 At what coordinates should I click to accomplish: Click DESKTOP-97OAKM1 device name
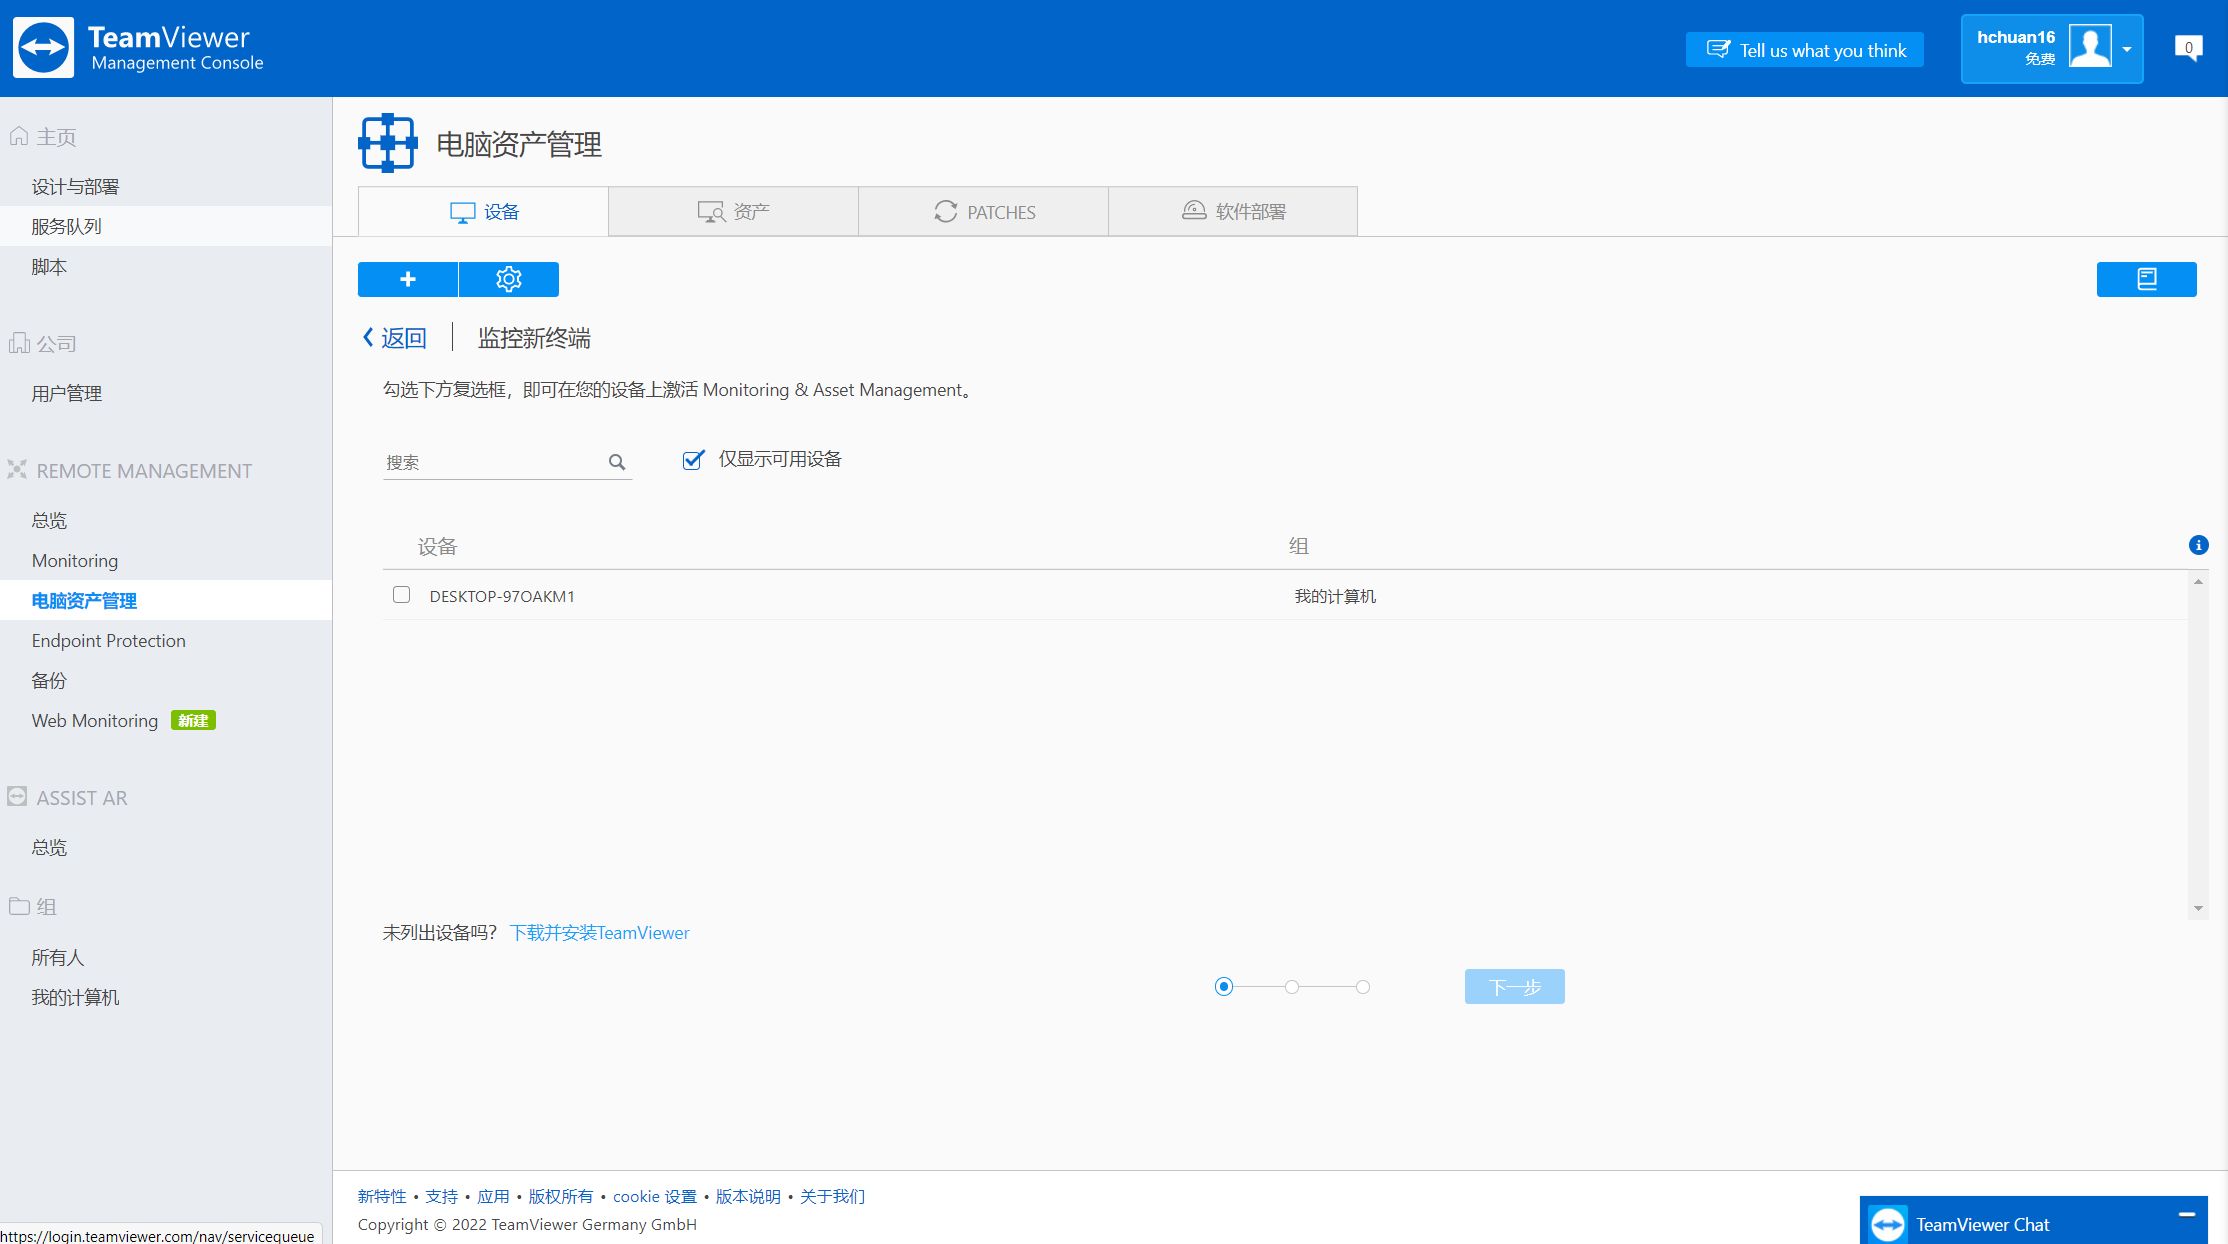(x=502, y=596)
